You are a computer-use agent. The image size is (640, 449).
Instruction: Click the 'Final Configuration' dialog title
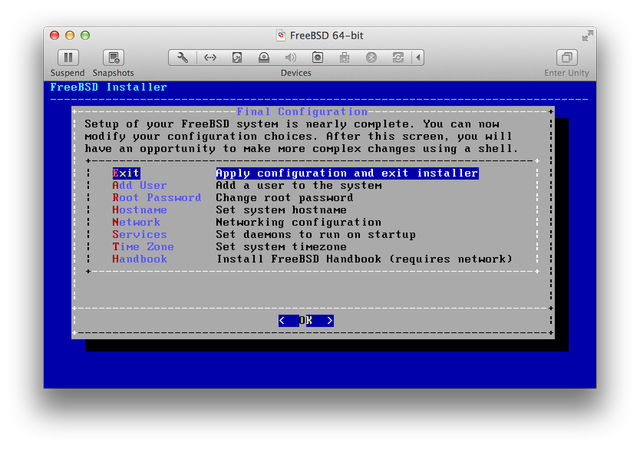(x=302, y=111)
